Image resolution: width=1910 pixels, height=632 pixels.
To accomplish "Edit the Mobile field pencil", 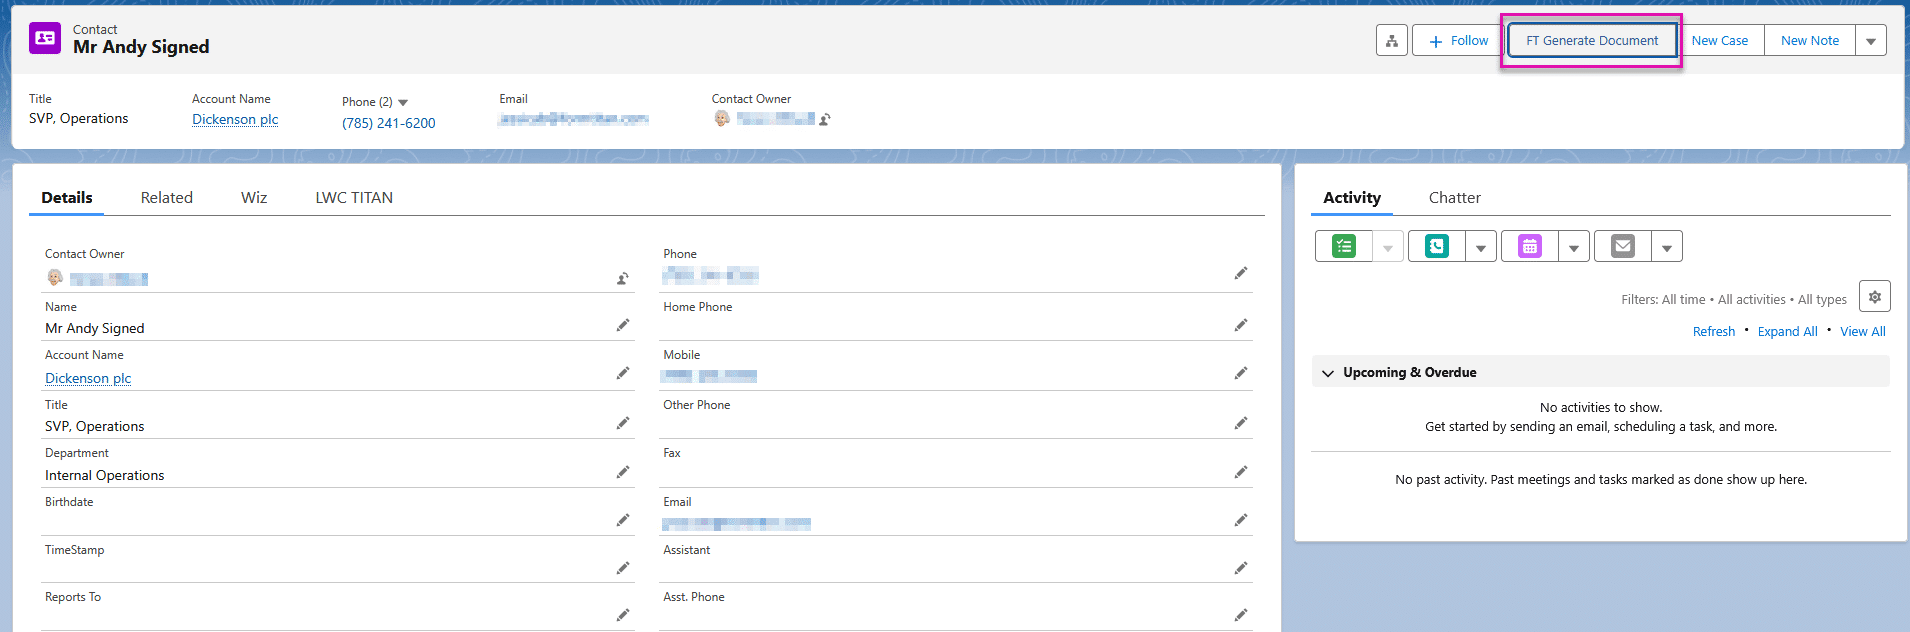I will [x=1241, y=373].
